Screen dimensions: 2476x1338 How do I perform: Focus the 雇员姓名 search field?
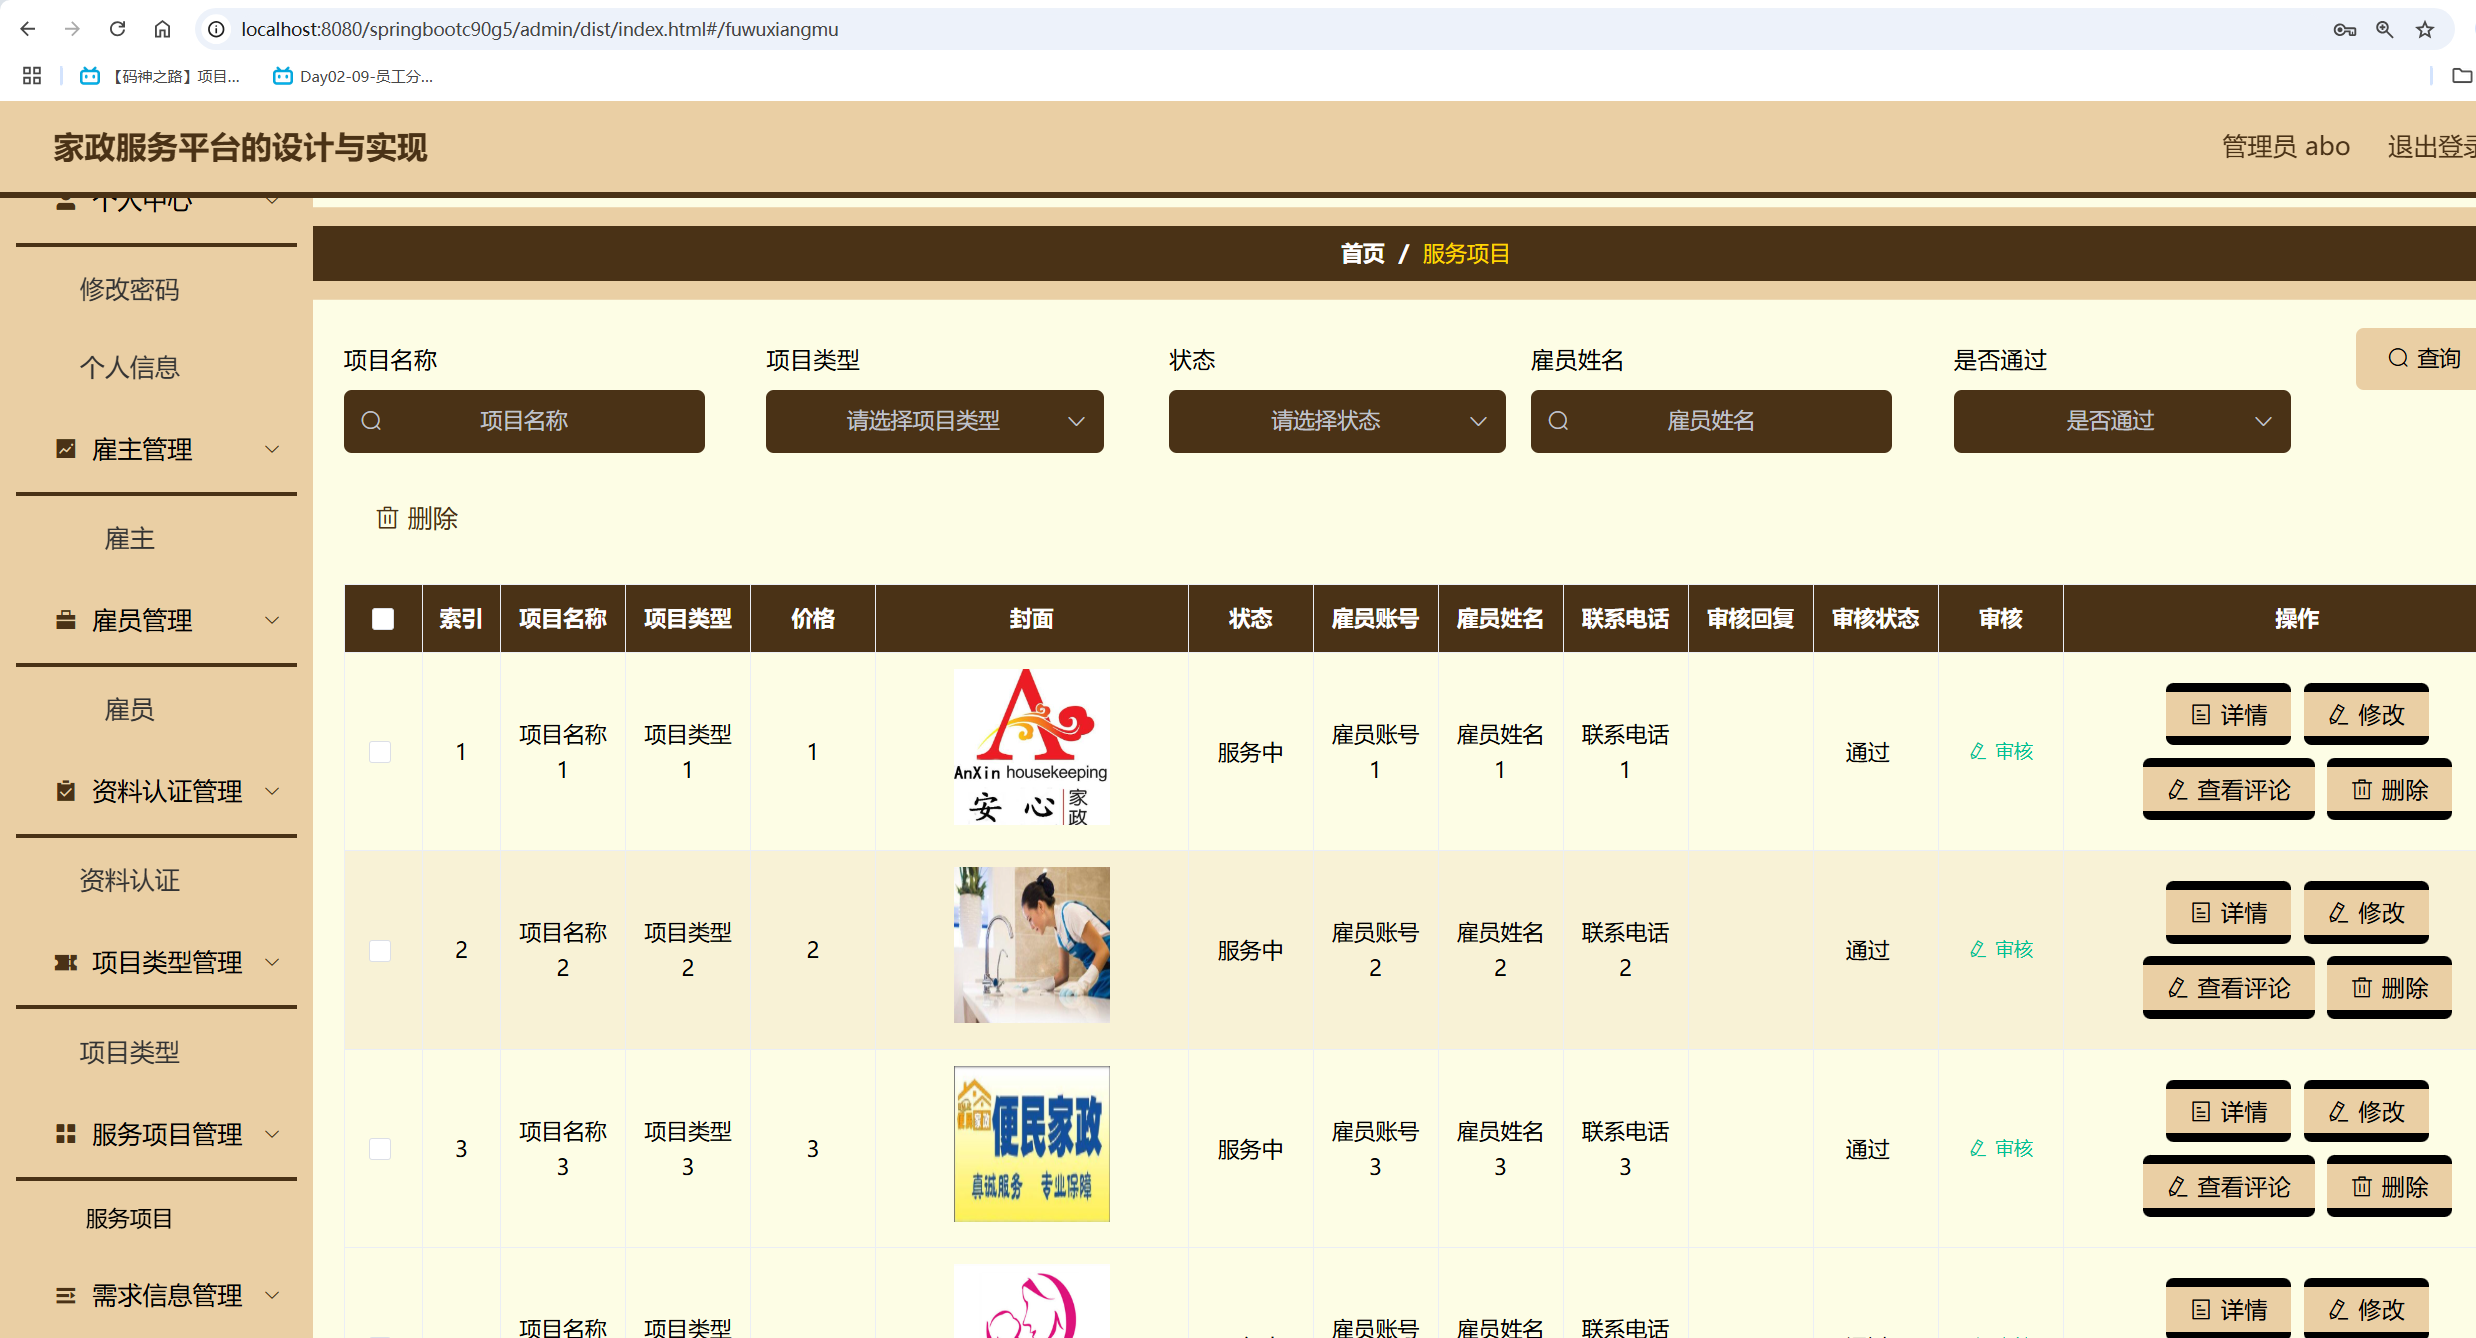(1711, 421)
